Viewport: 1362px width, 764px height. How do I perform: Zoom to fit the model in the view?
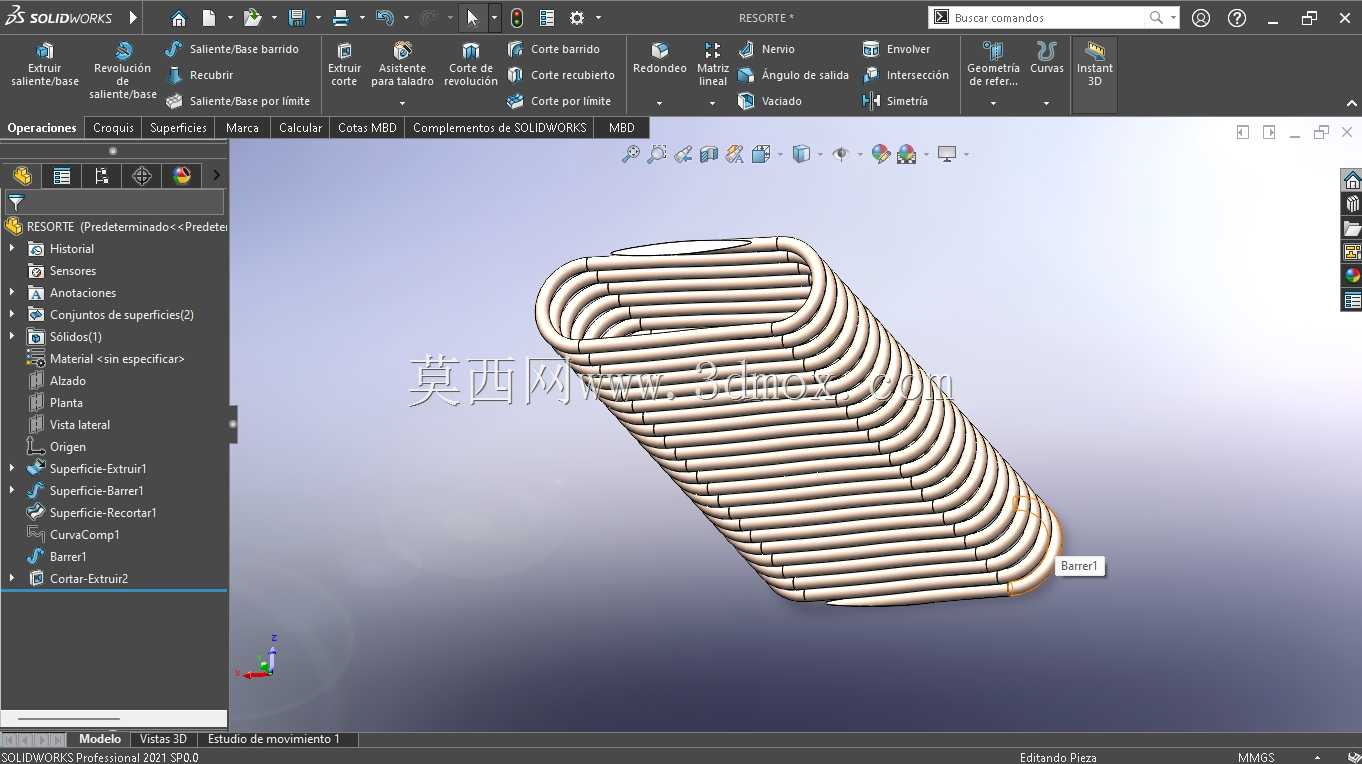(630, 154)
